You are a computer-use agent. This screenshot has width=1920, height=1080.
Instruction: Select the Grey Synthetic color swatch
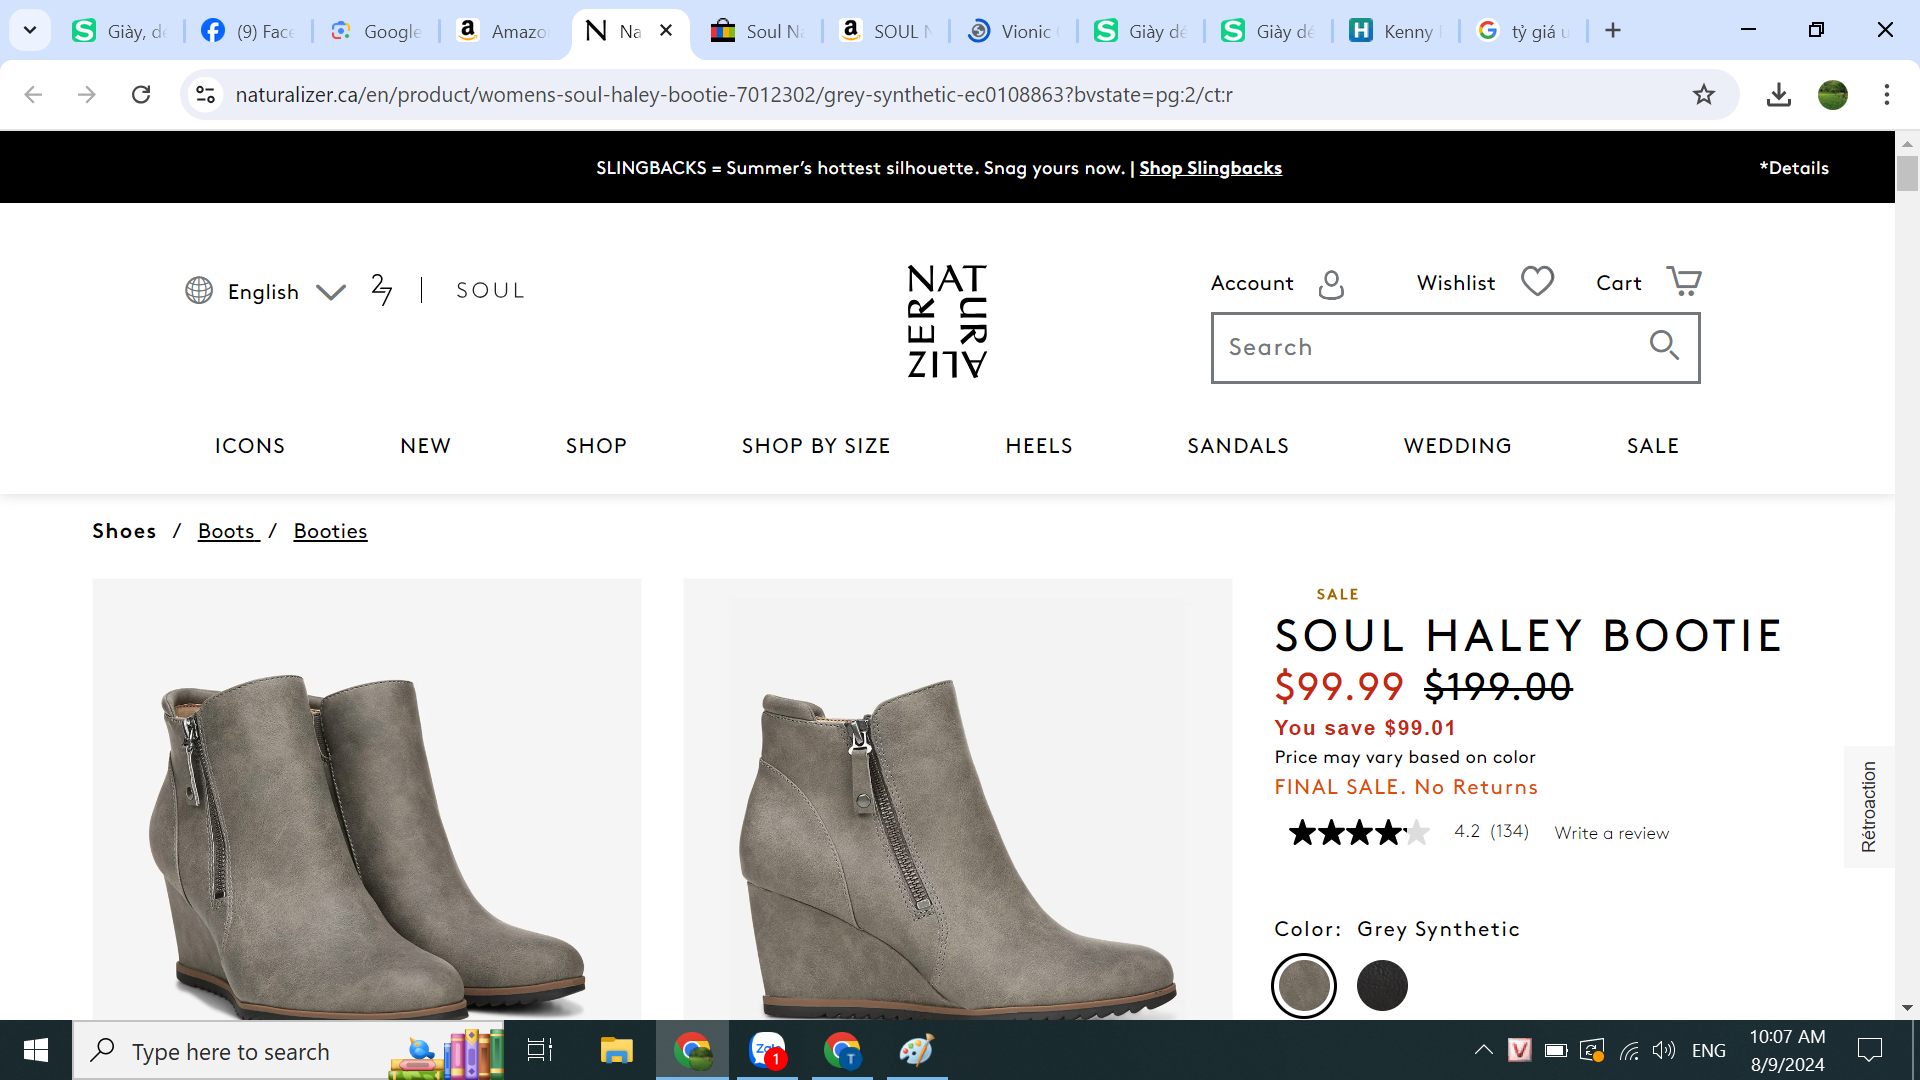1304,986
